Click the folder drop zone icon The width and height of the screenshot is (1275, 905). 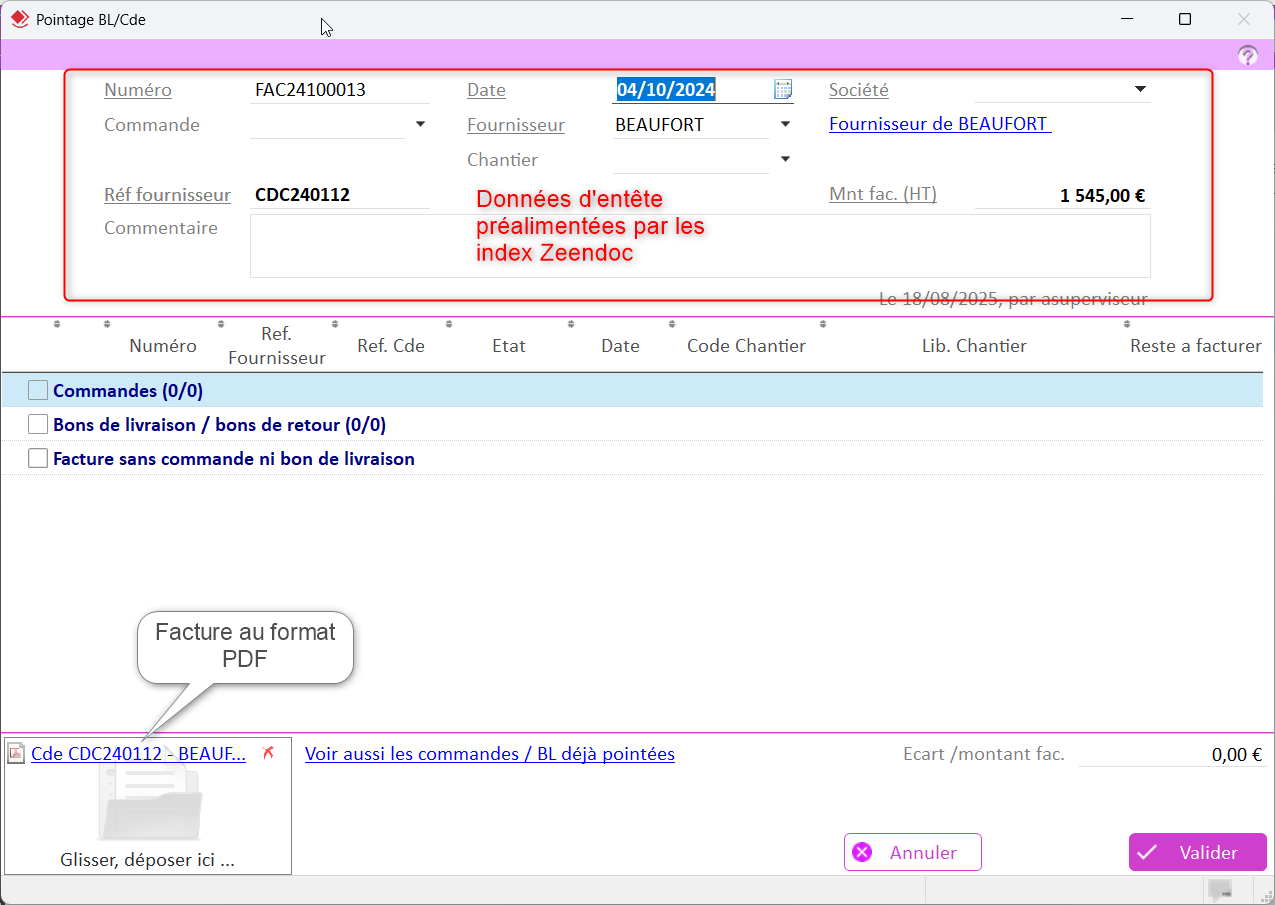click(150, 805)
